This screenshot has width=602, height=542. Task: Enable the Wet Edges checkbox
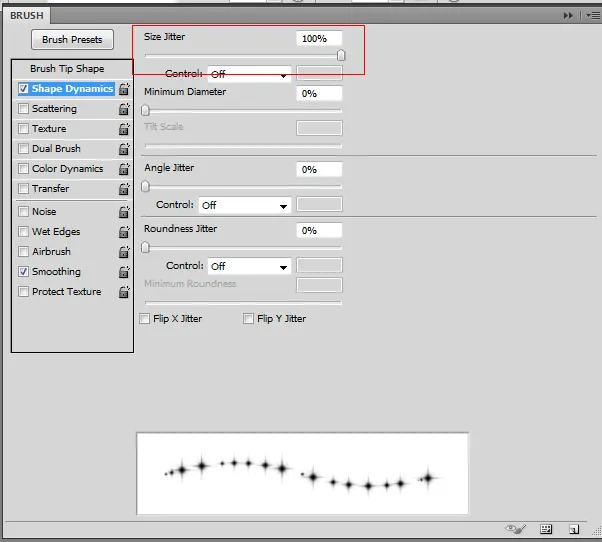(23, 231)
